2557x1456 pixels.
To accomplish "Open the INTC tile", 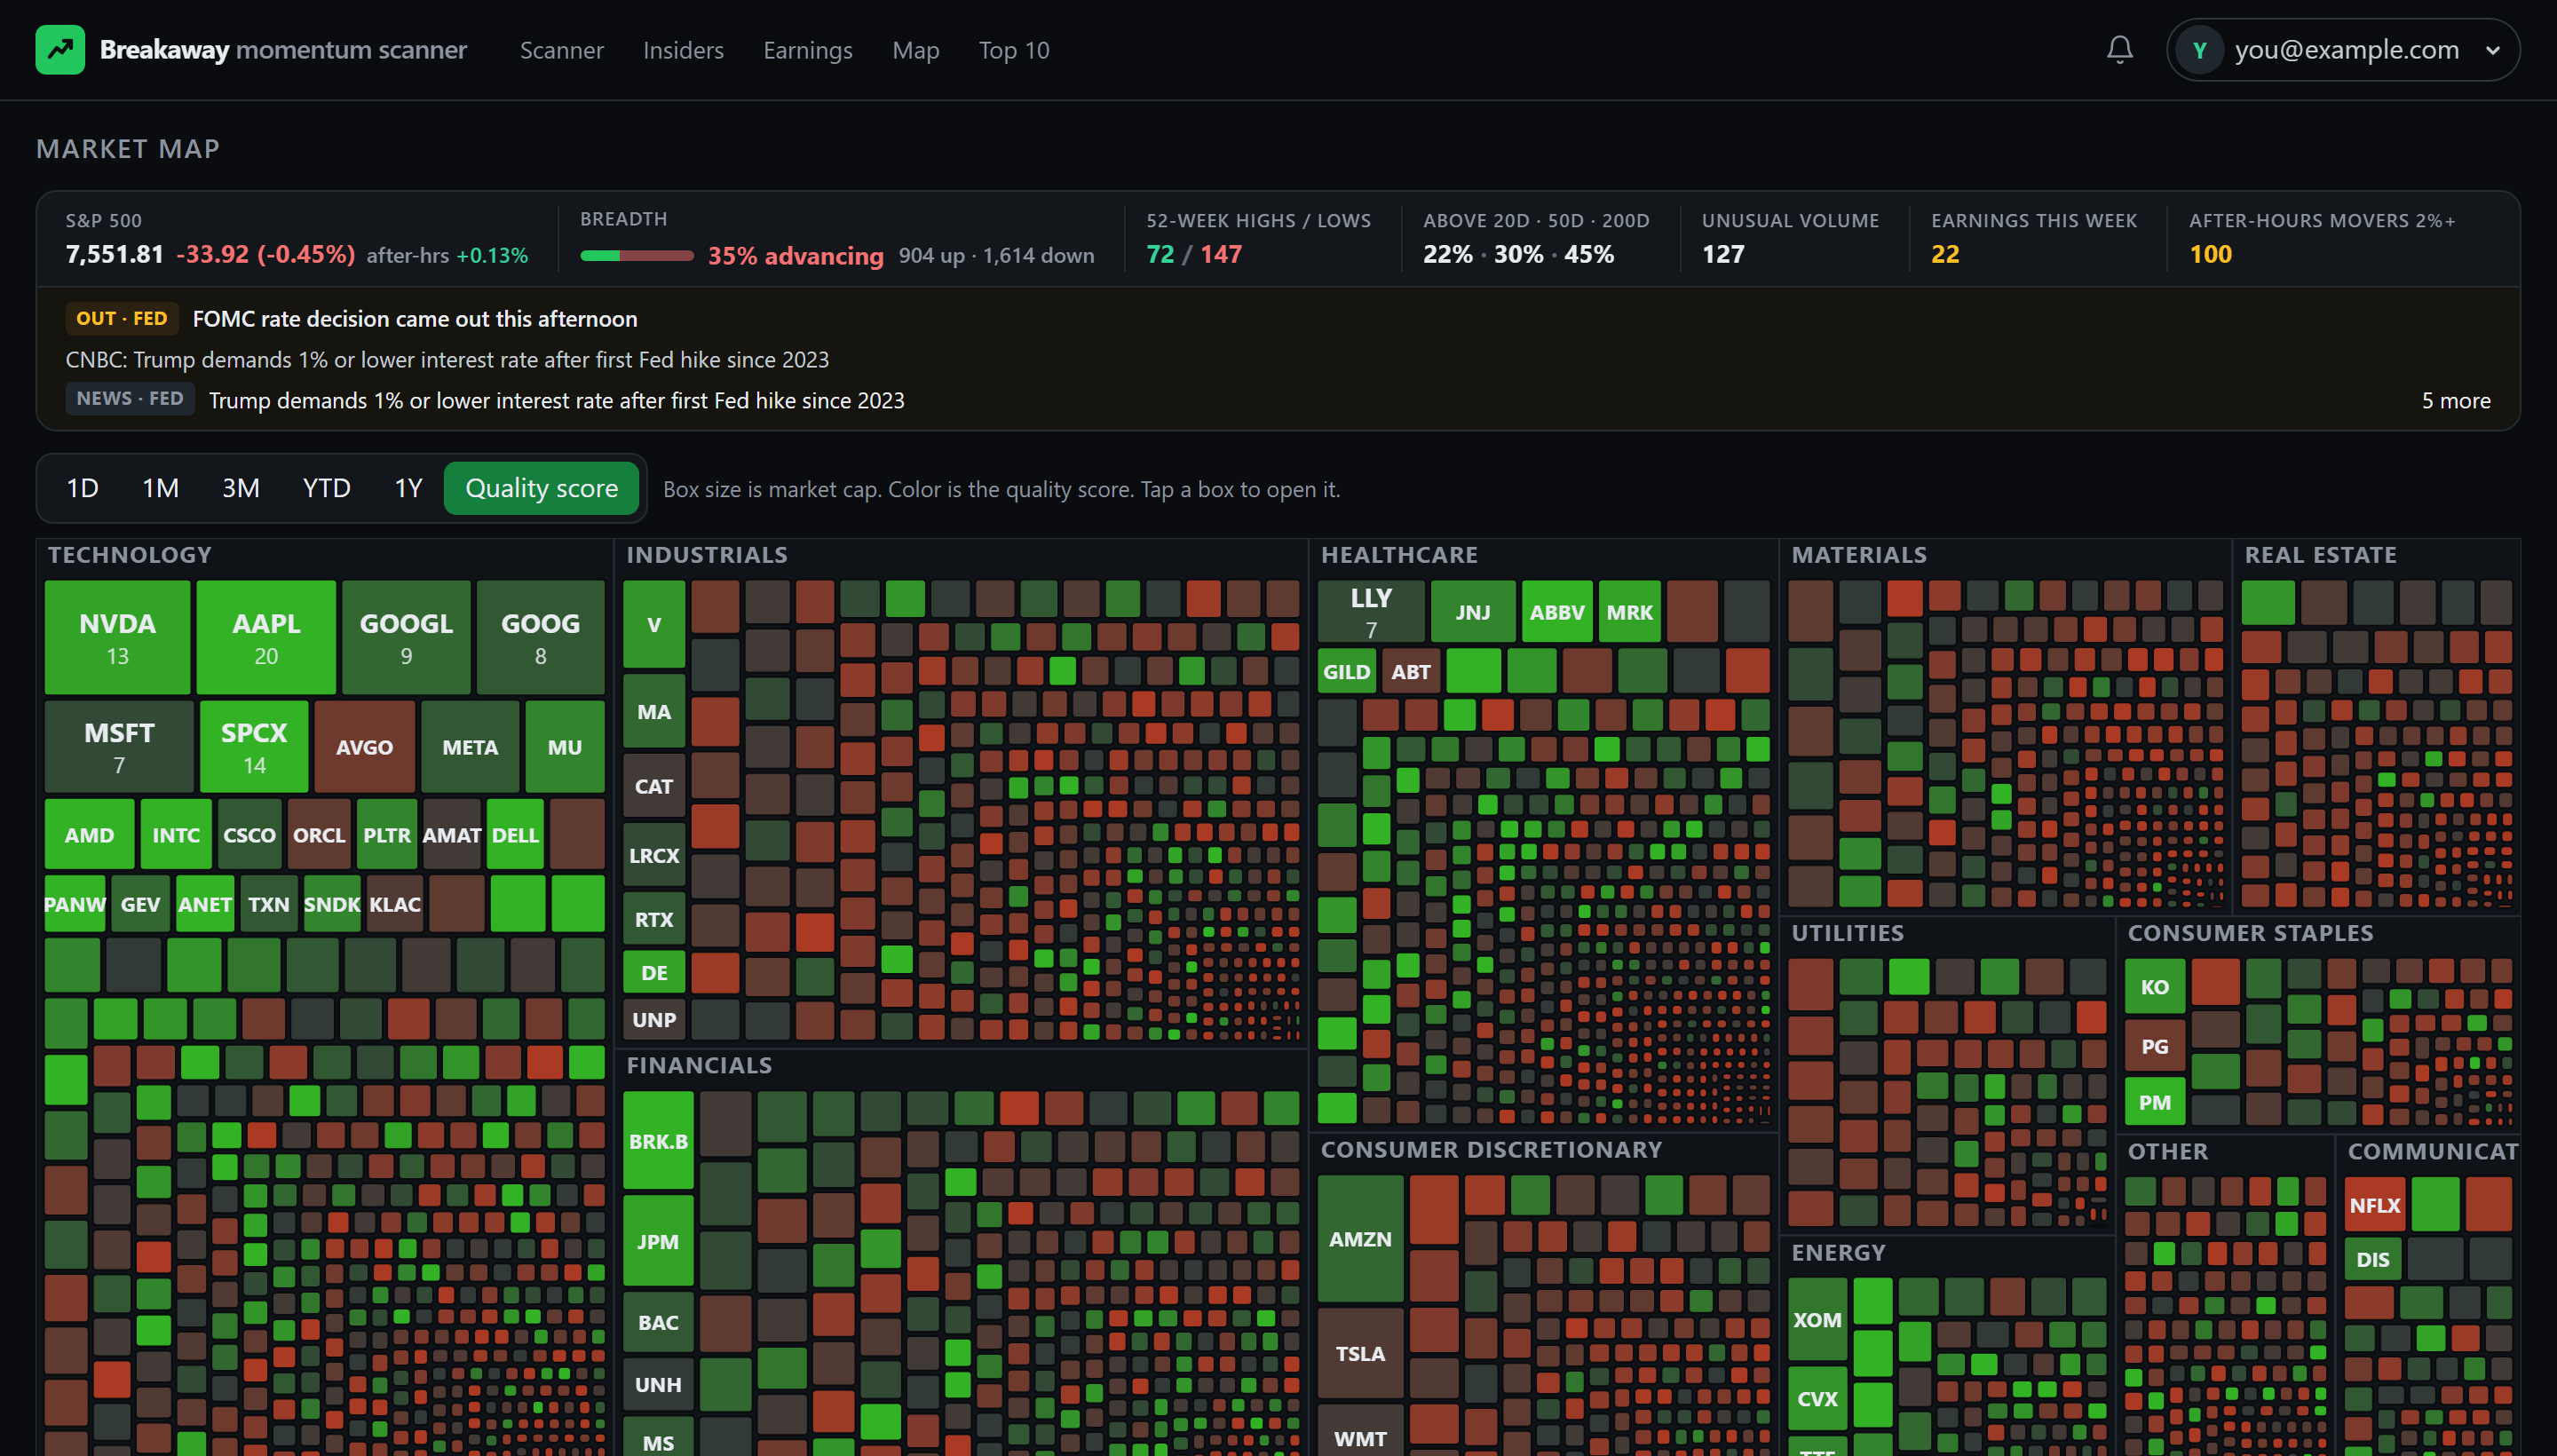I will pyautogui.click(x=176, y=834).
